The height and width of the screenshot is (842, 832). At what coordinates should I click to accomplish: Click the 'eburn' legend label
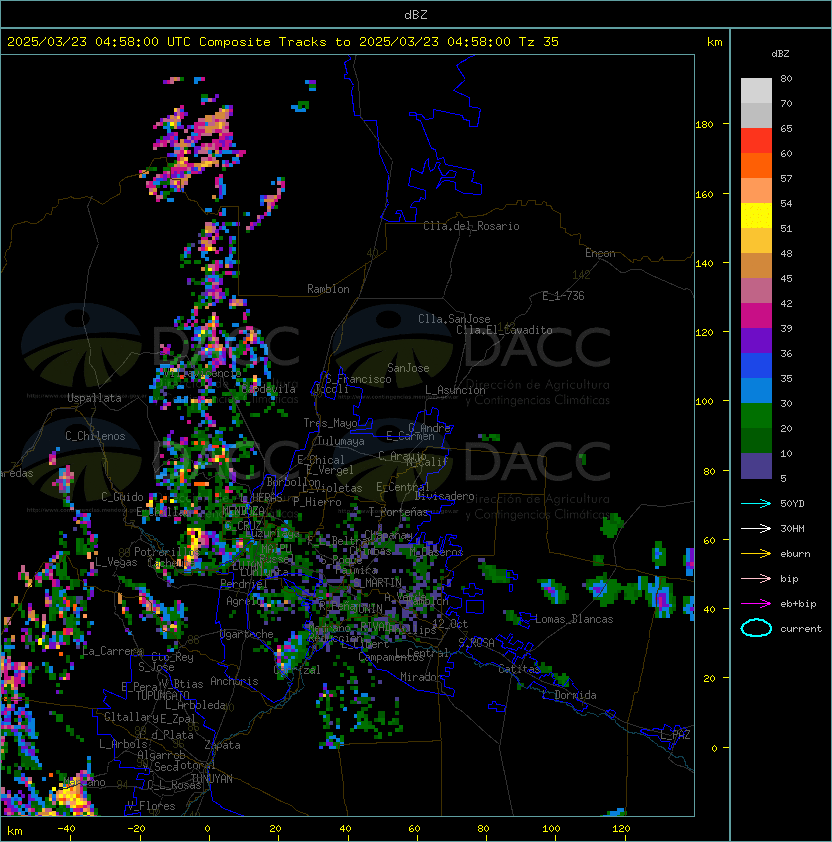(795, 554)
